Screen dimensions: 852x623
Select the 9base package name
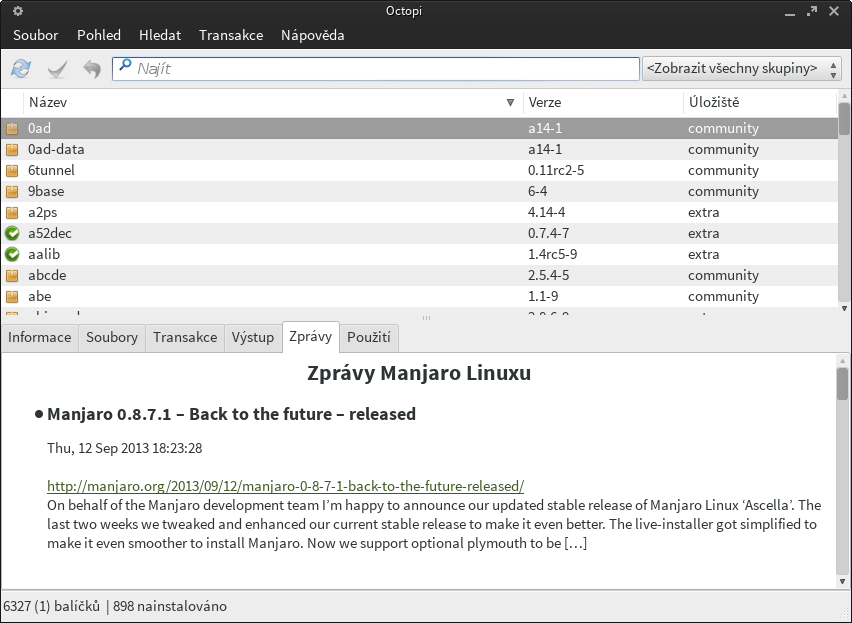point(46,192)
